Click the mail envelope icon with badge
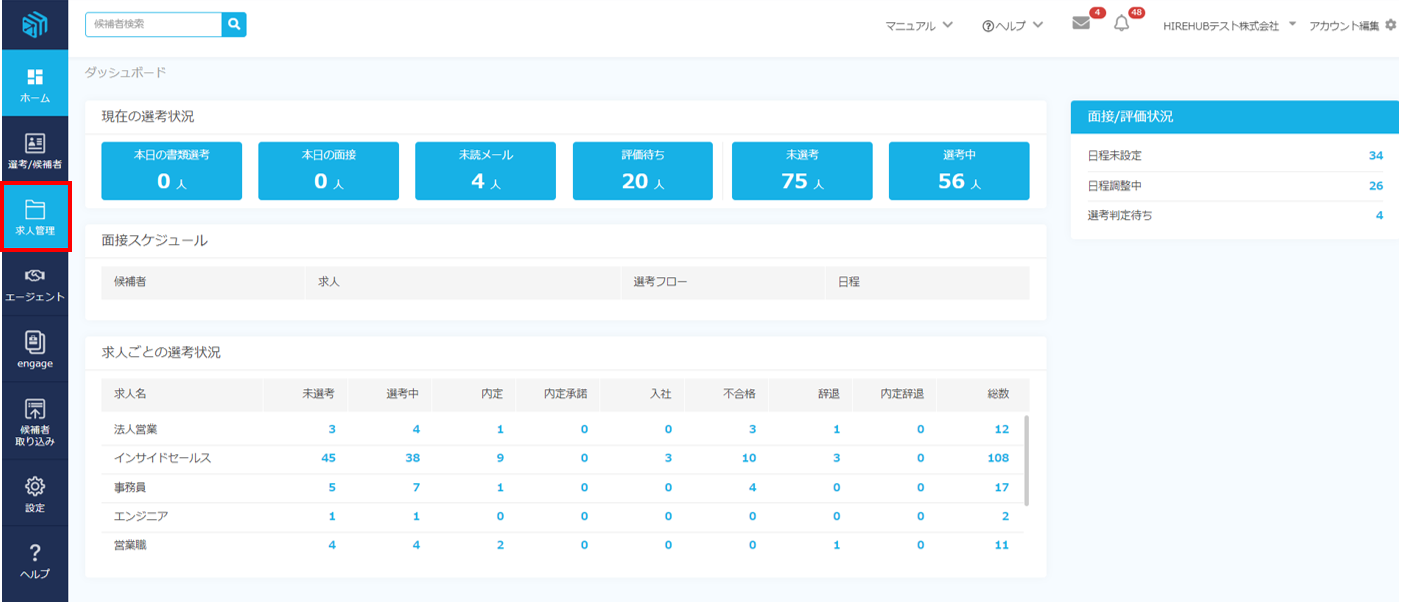The image size is (1404, 602). click(1081, 24)
